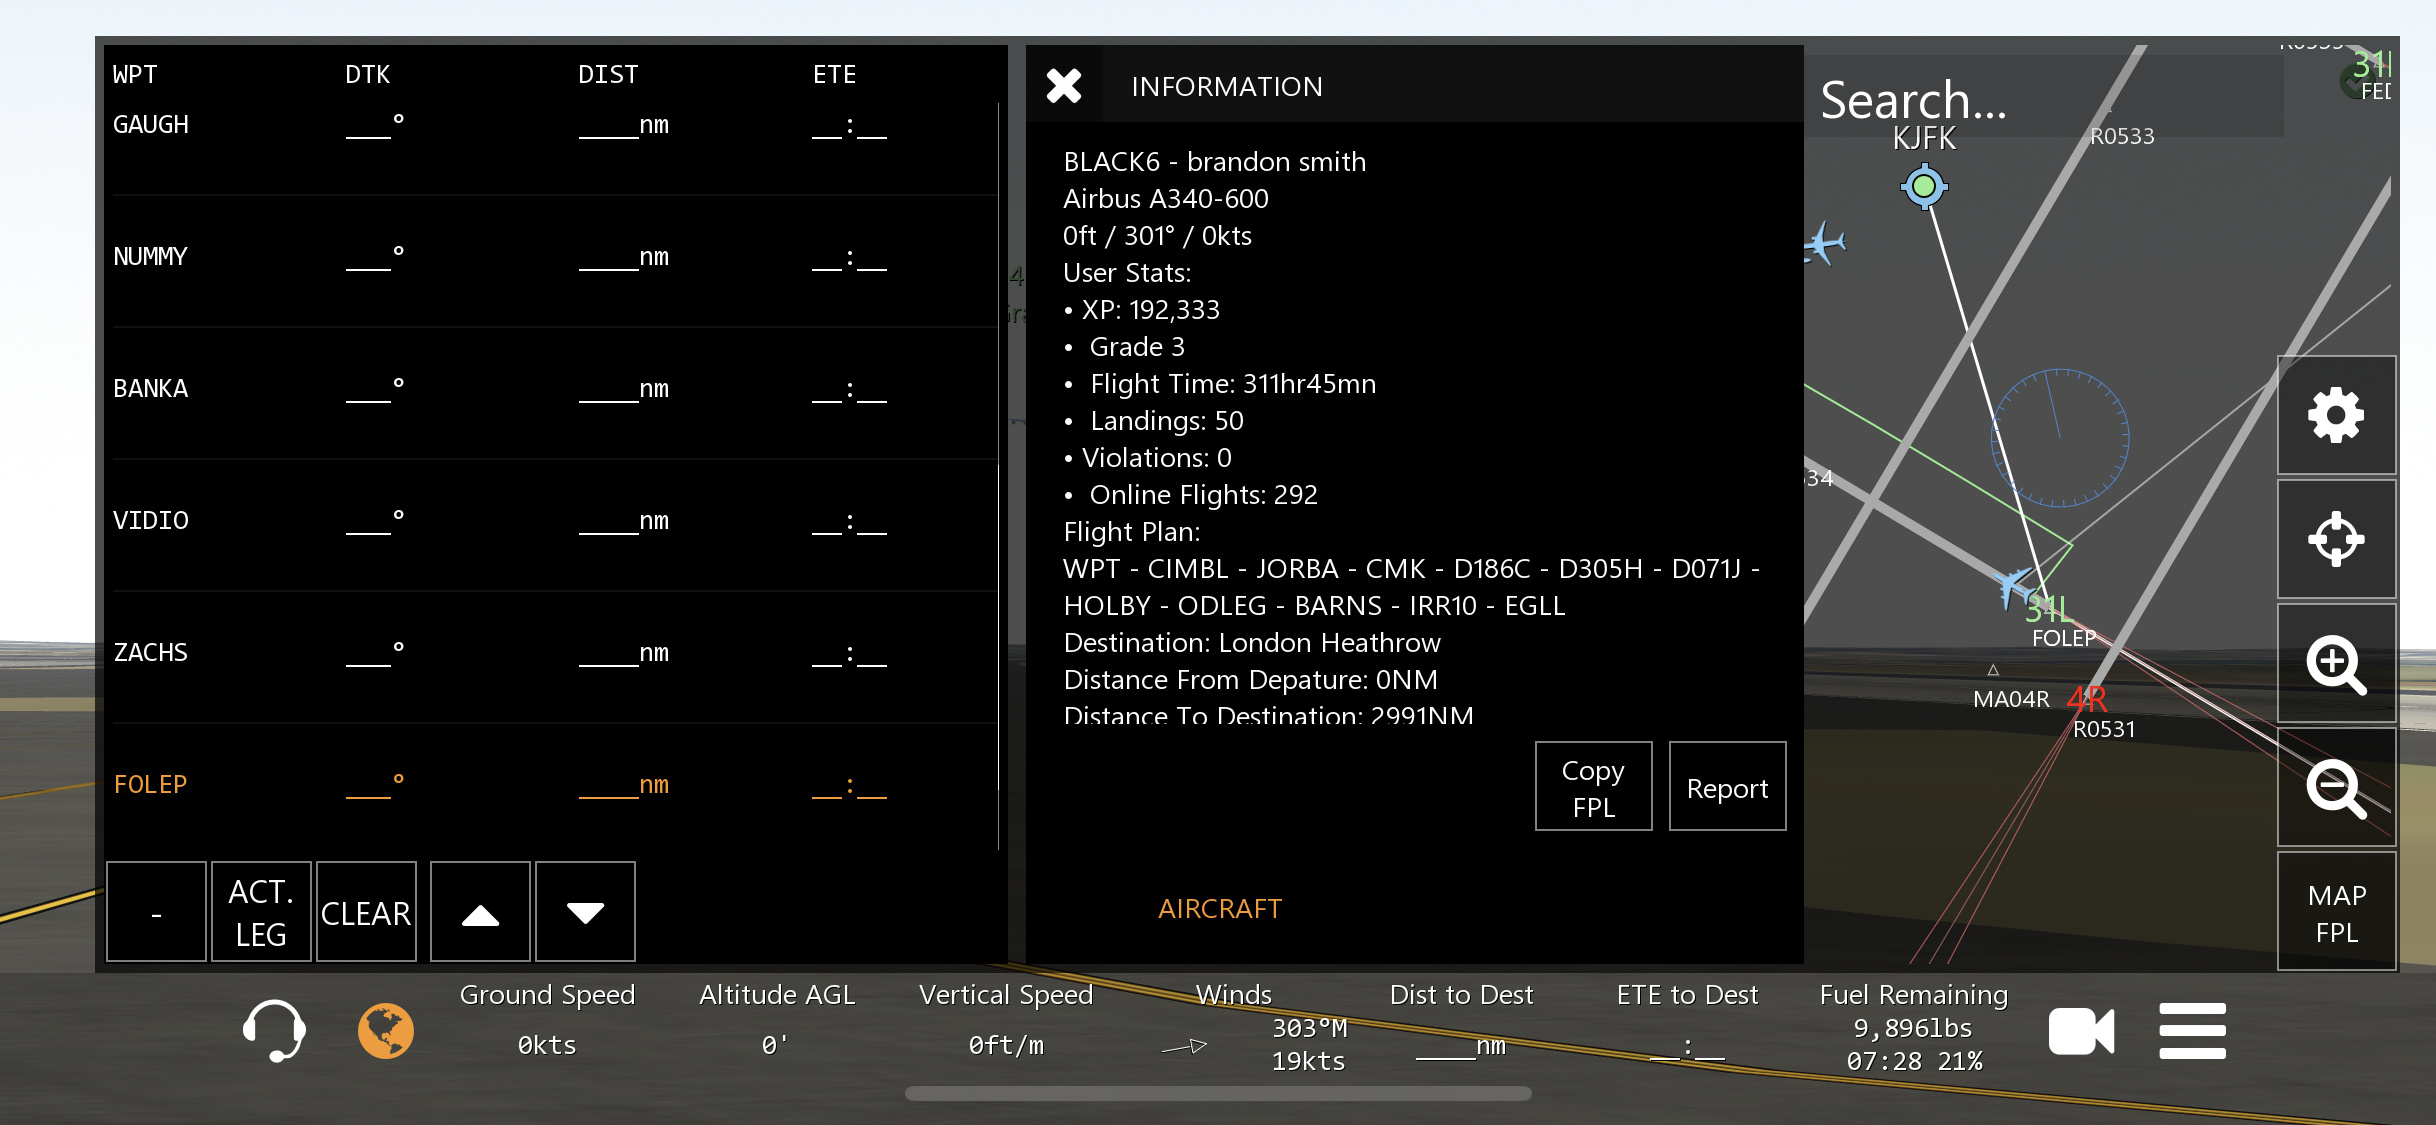Screen dimensions: 2436x1125
Task: Zoom out on the map
Action: [2335, 787]
